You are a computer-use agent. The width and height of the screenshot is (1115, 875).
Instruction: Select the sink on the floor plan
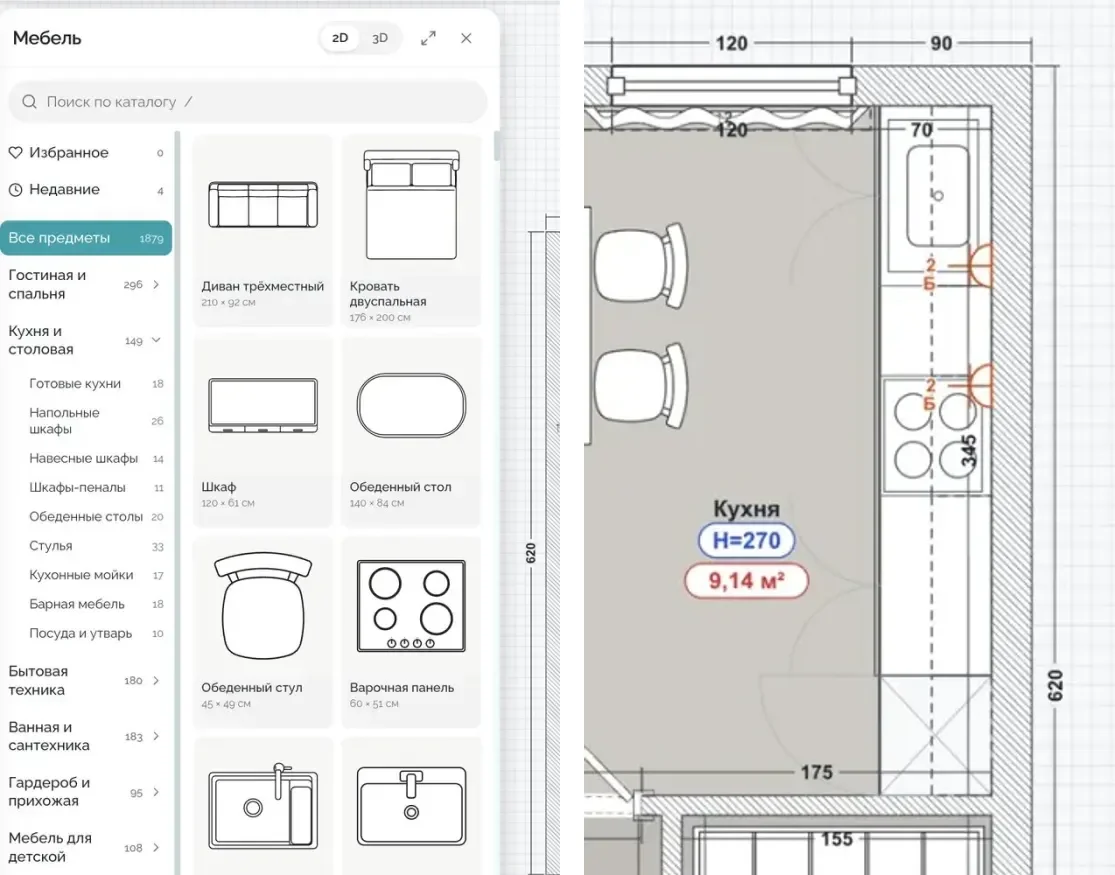tap(937, 196)
